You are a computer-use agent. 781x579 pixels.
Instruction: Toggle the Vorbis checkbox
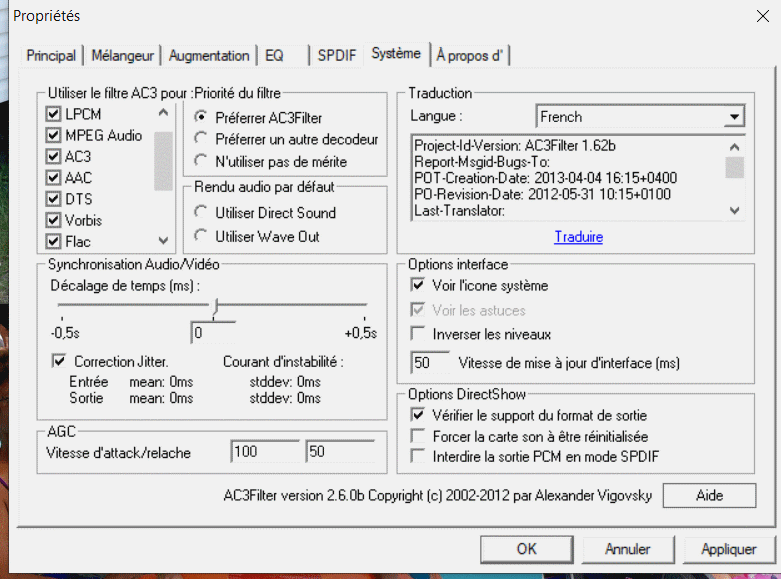[53, 220]
